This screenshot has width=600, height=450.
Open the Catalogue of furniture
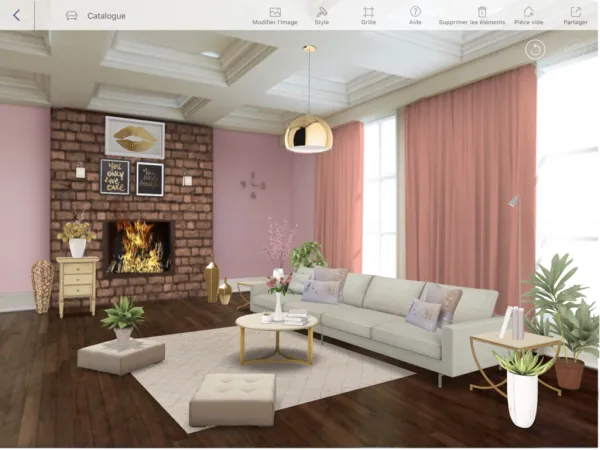(x=95, y=16)
